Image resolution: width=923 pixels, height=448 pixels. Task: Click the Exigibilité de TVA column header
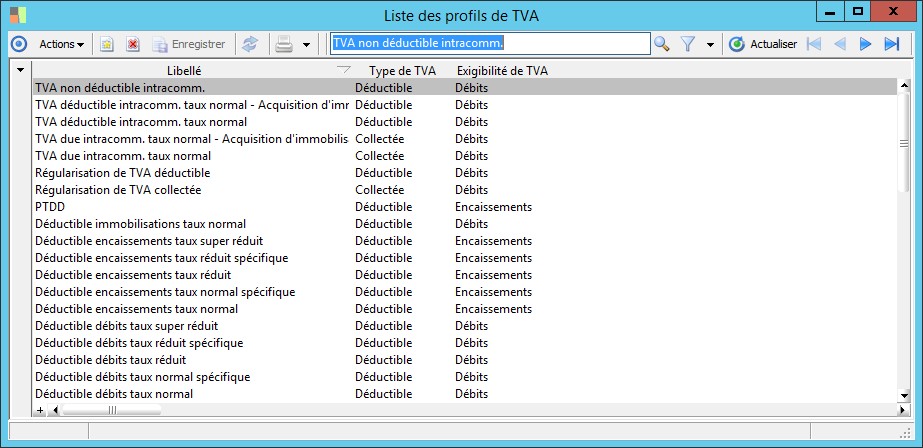pos(502,71)
